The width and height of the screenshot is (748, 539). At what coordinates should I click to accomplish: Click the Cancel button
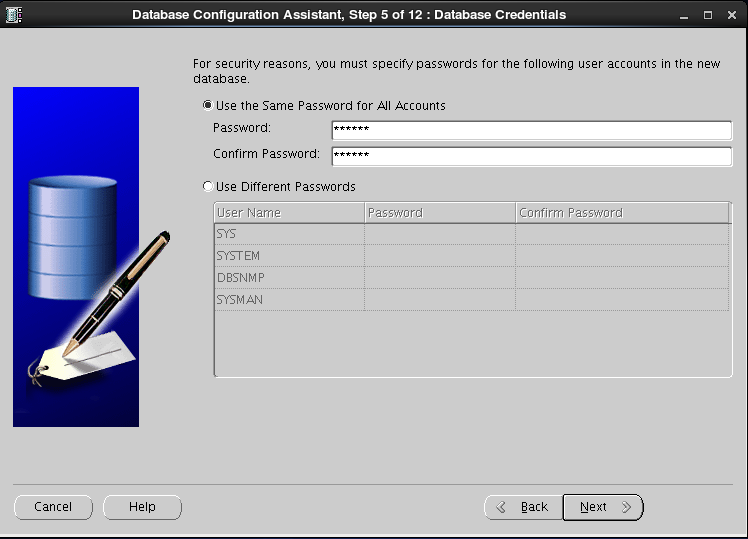click(53, 507)
